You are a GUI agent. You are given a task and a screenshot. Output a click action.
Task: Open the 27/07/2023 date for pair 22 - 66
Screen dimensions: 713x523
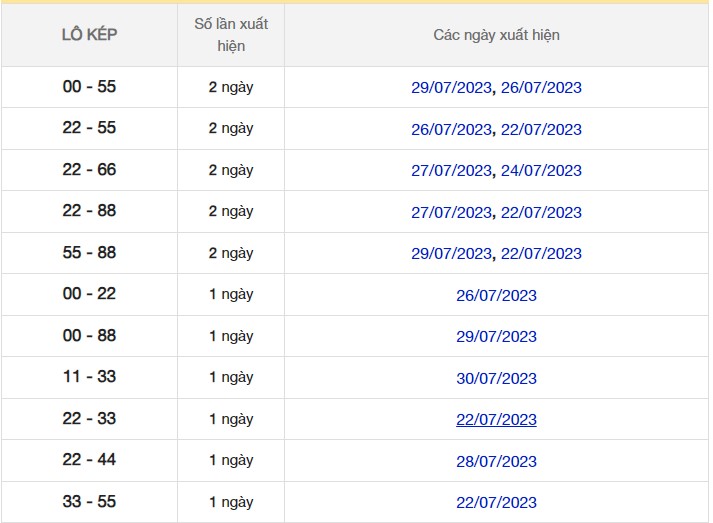(451, 170)
